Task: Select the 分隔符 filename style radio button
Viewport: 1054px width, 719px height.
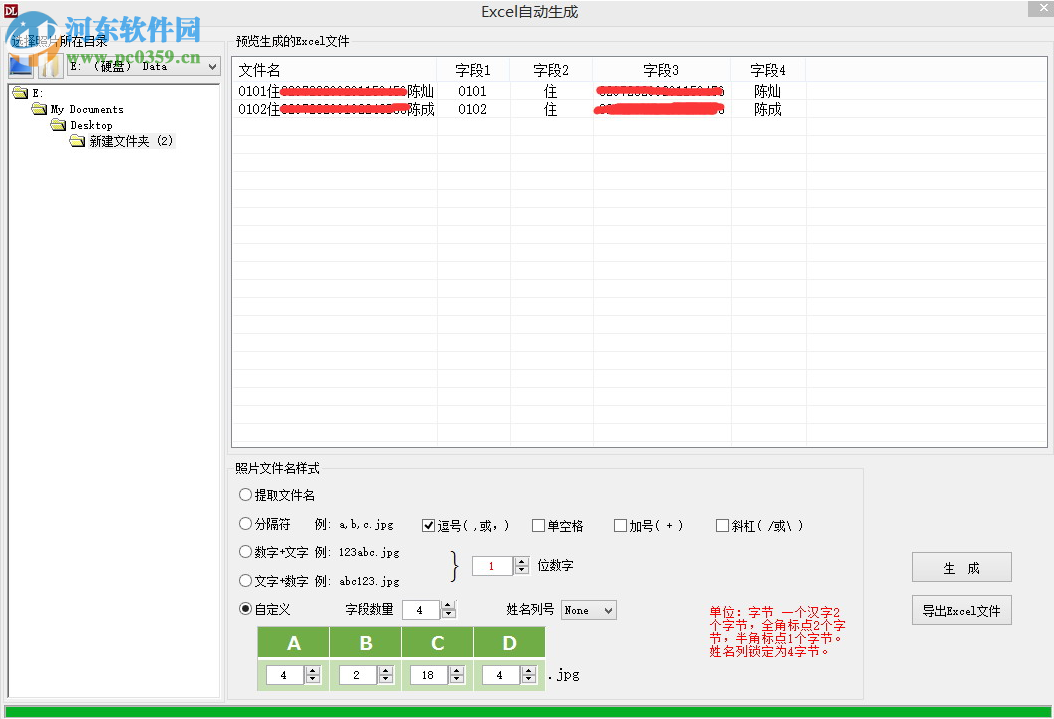Action: pos(245,523)
